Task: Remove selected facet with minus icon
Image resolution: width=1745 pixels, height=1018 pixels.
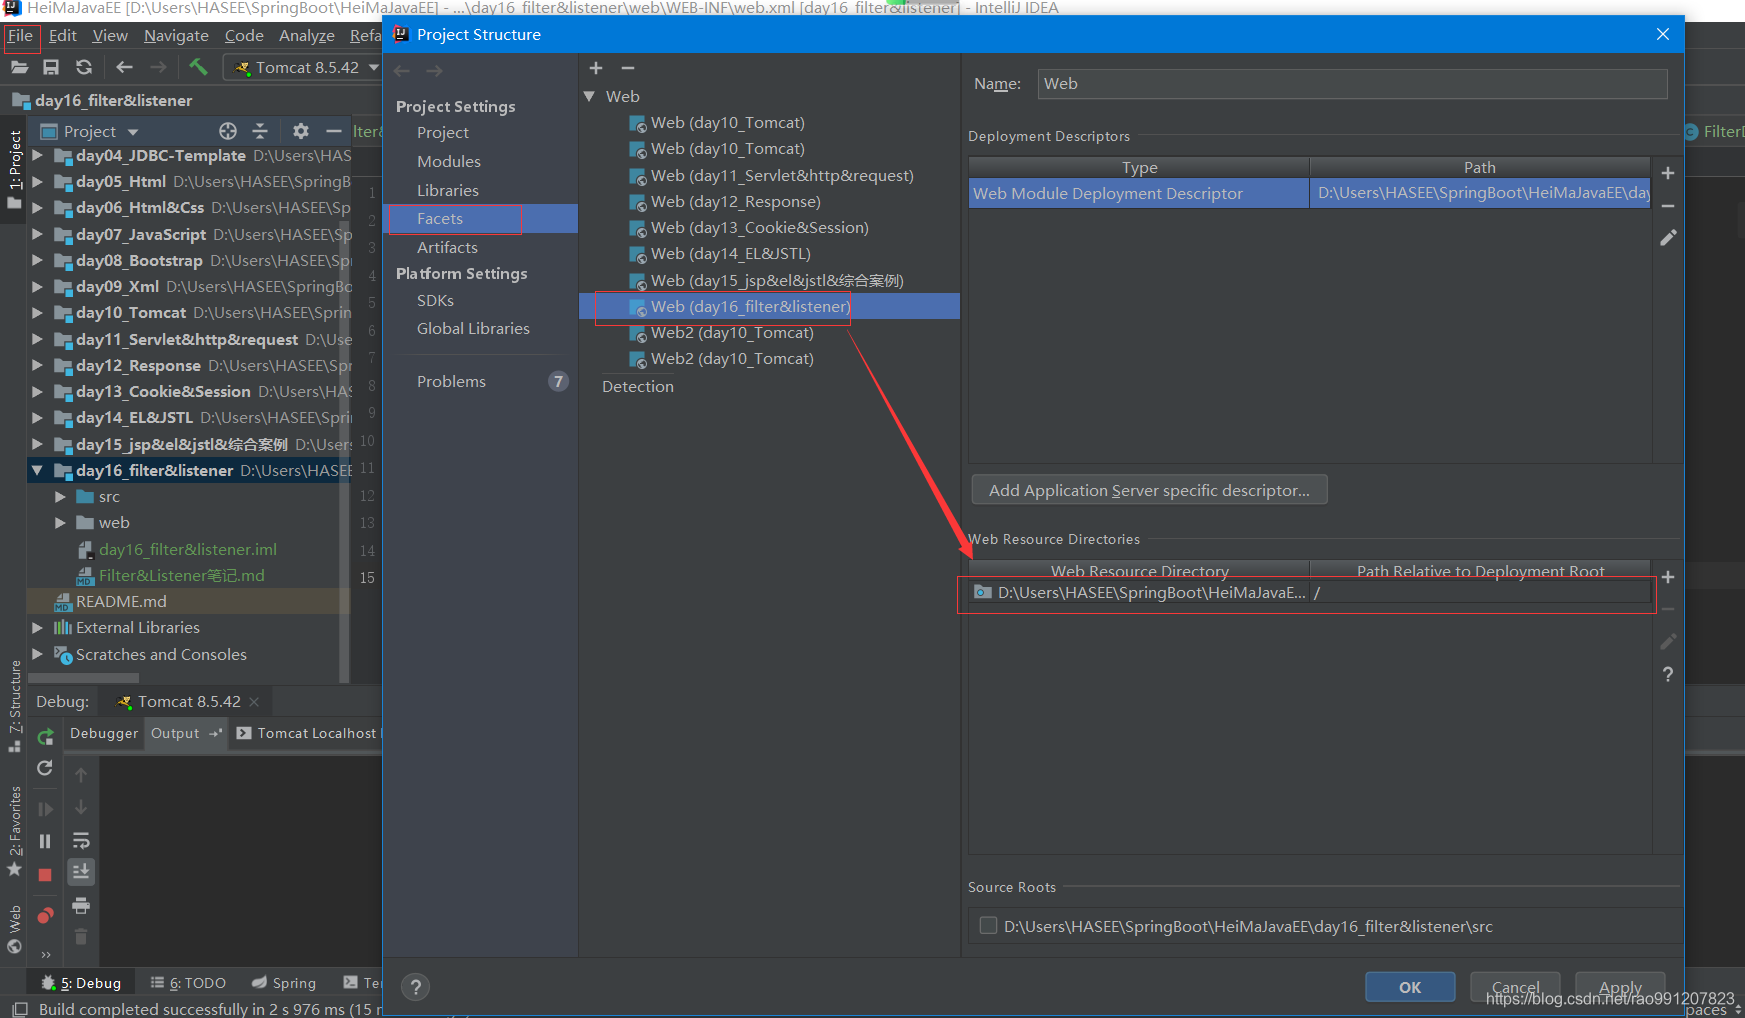Action: 628,68
